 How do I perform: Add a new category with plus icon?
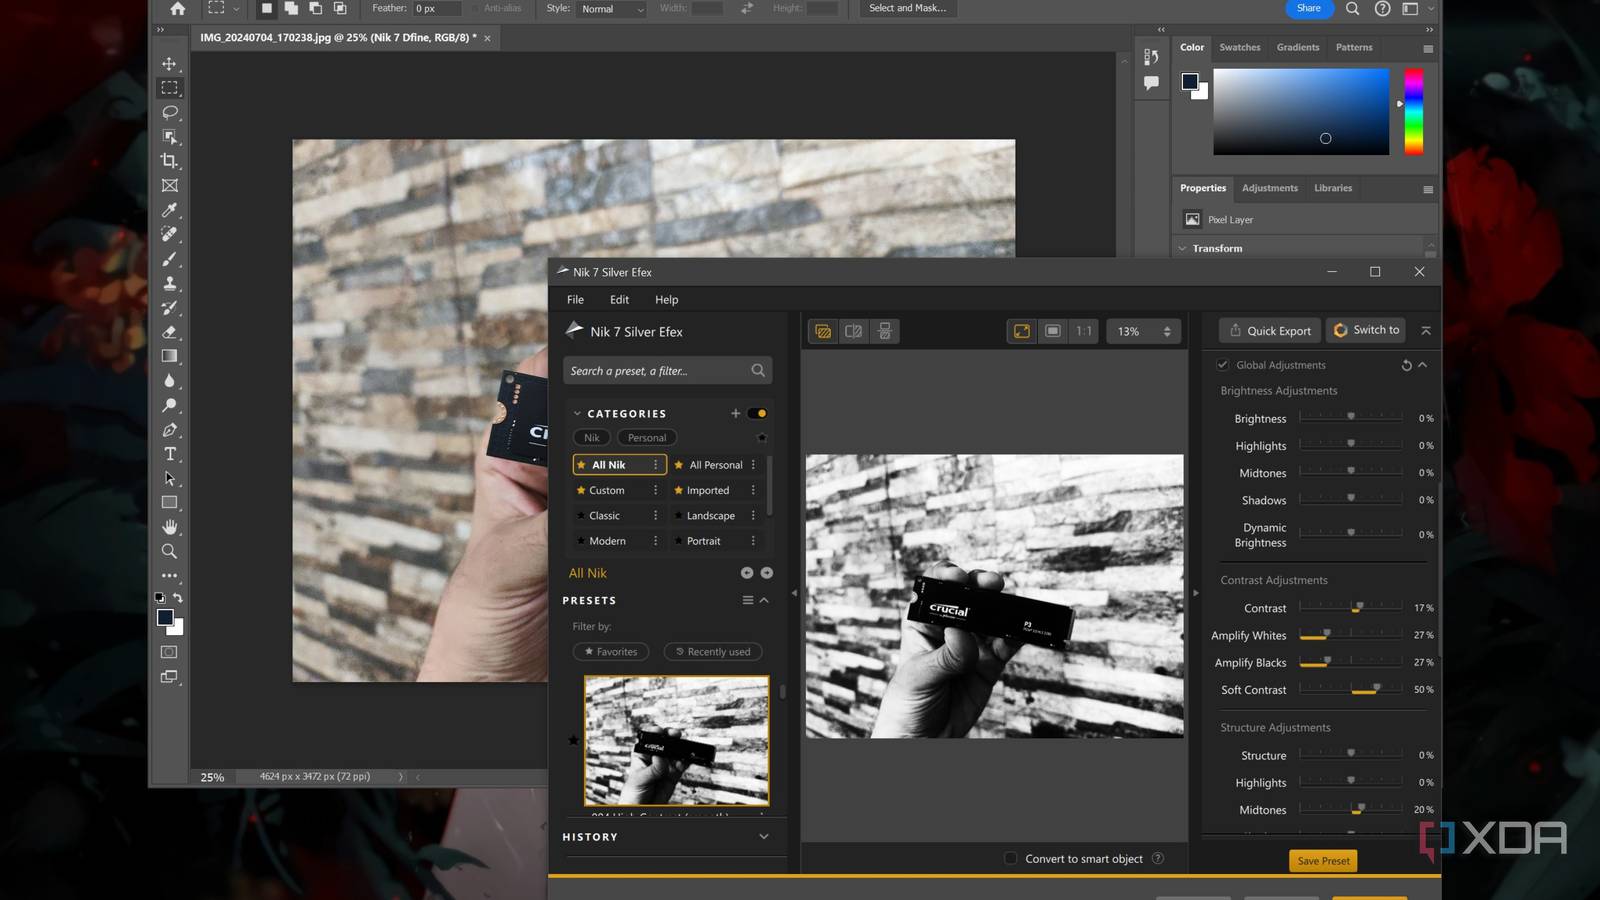click(x=735, y=413)
